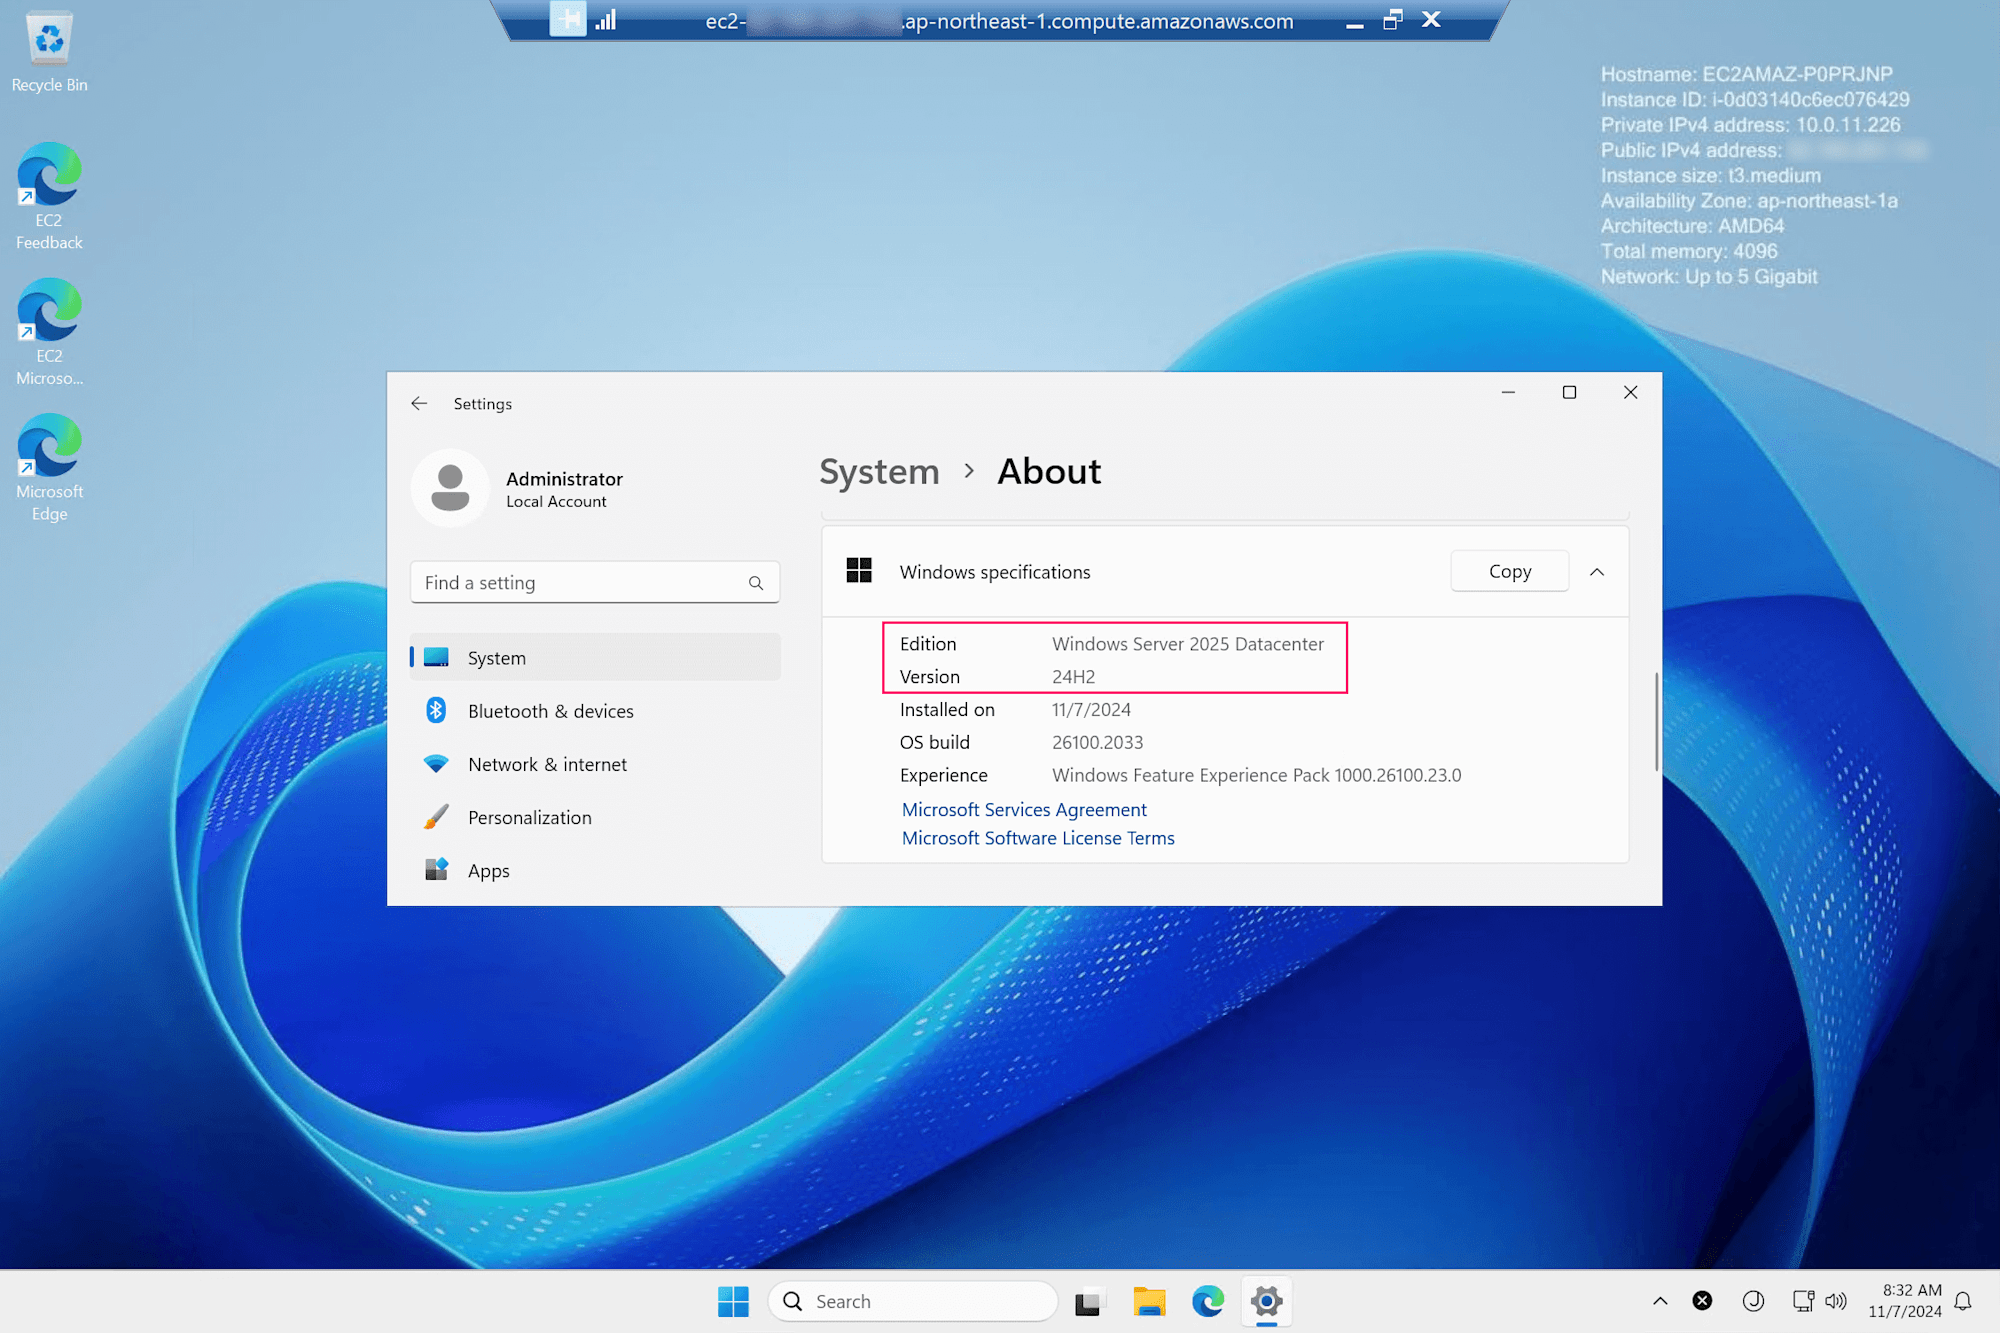Open Apps settings category
Screen dimensions: 2000x1333
tap(595, 870)
